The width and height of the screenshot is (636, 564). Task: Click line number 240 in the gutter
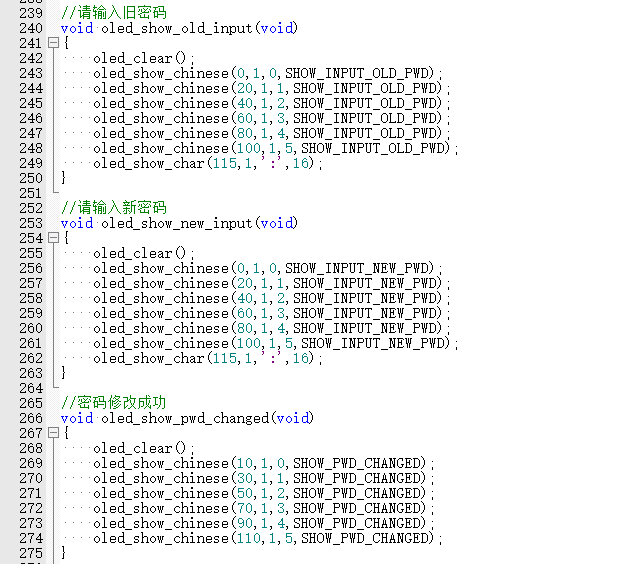pyautogui.click(x=31, y=28)
